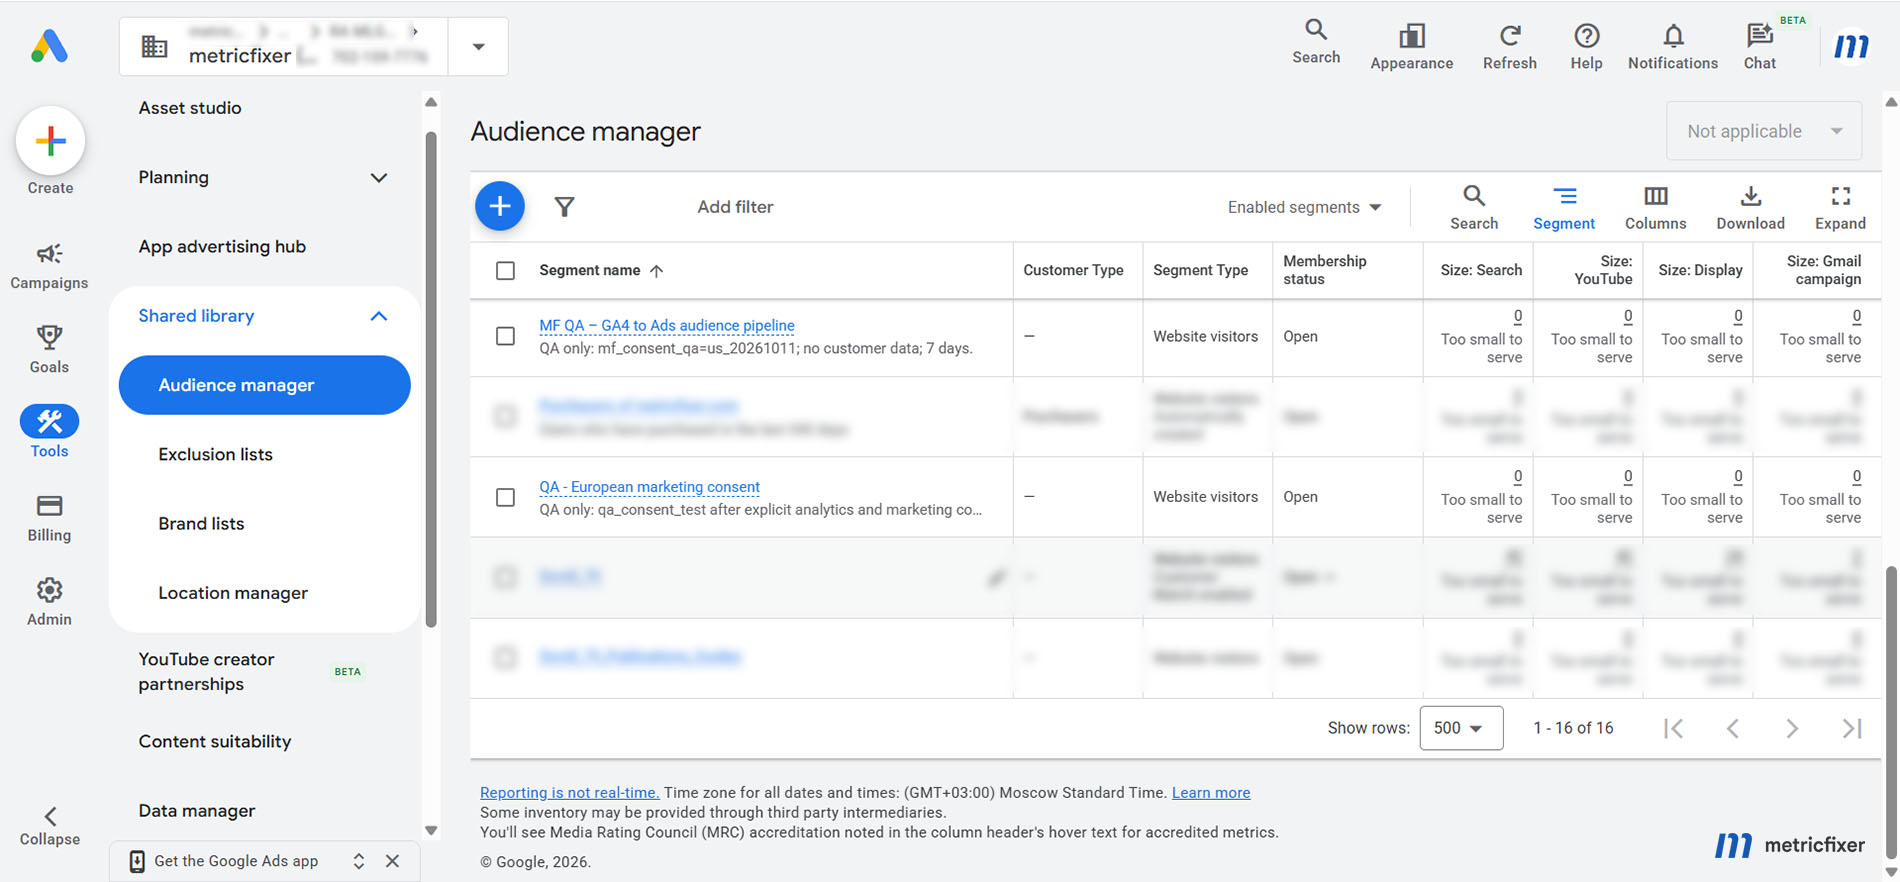Expand the Get the Google Ads app banner
This screenshot has width=1900, height=882.
pos(359,861)
